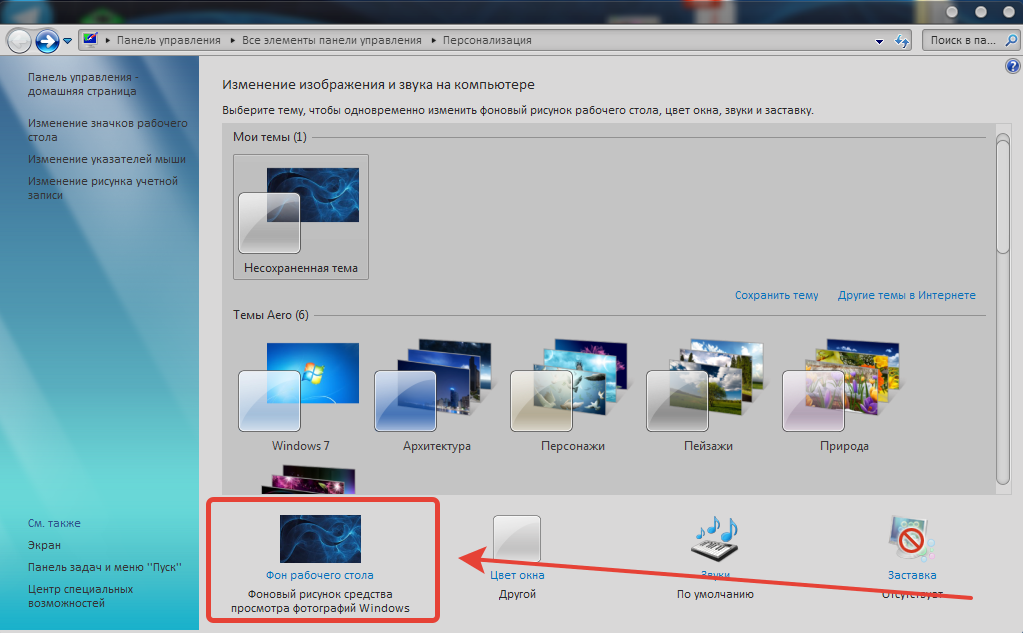
Task: Click 'См. также' sidebar heading
Action: 54,523
